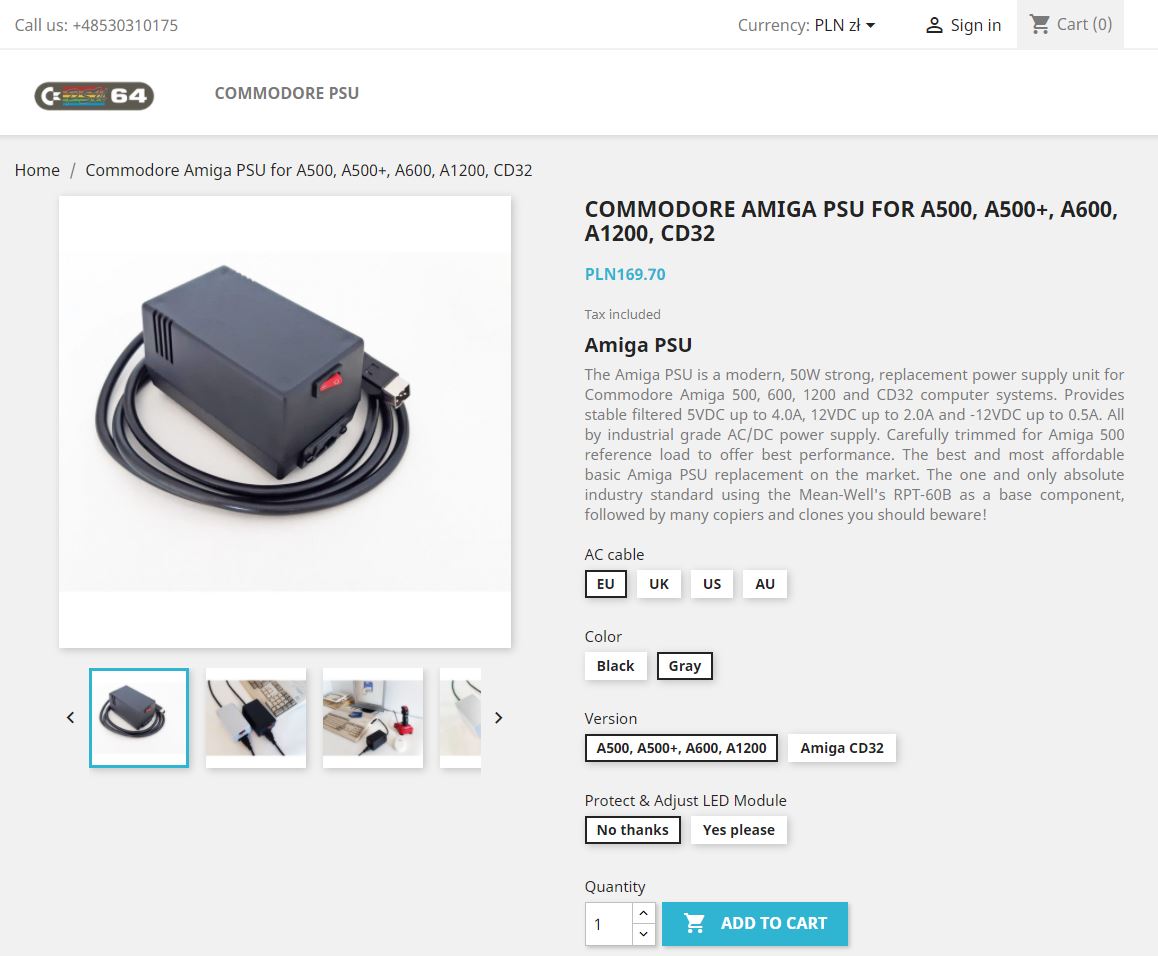
Task: Choose Yes please for LED Module
Action: (739, 830)
